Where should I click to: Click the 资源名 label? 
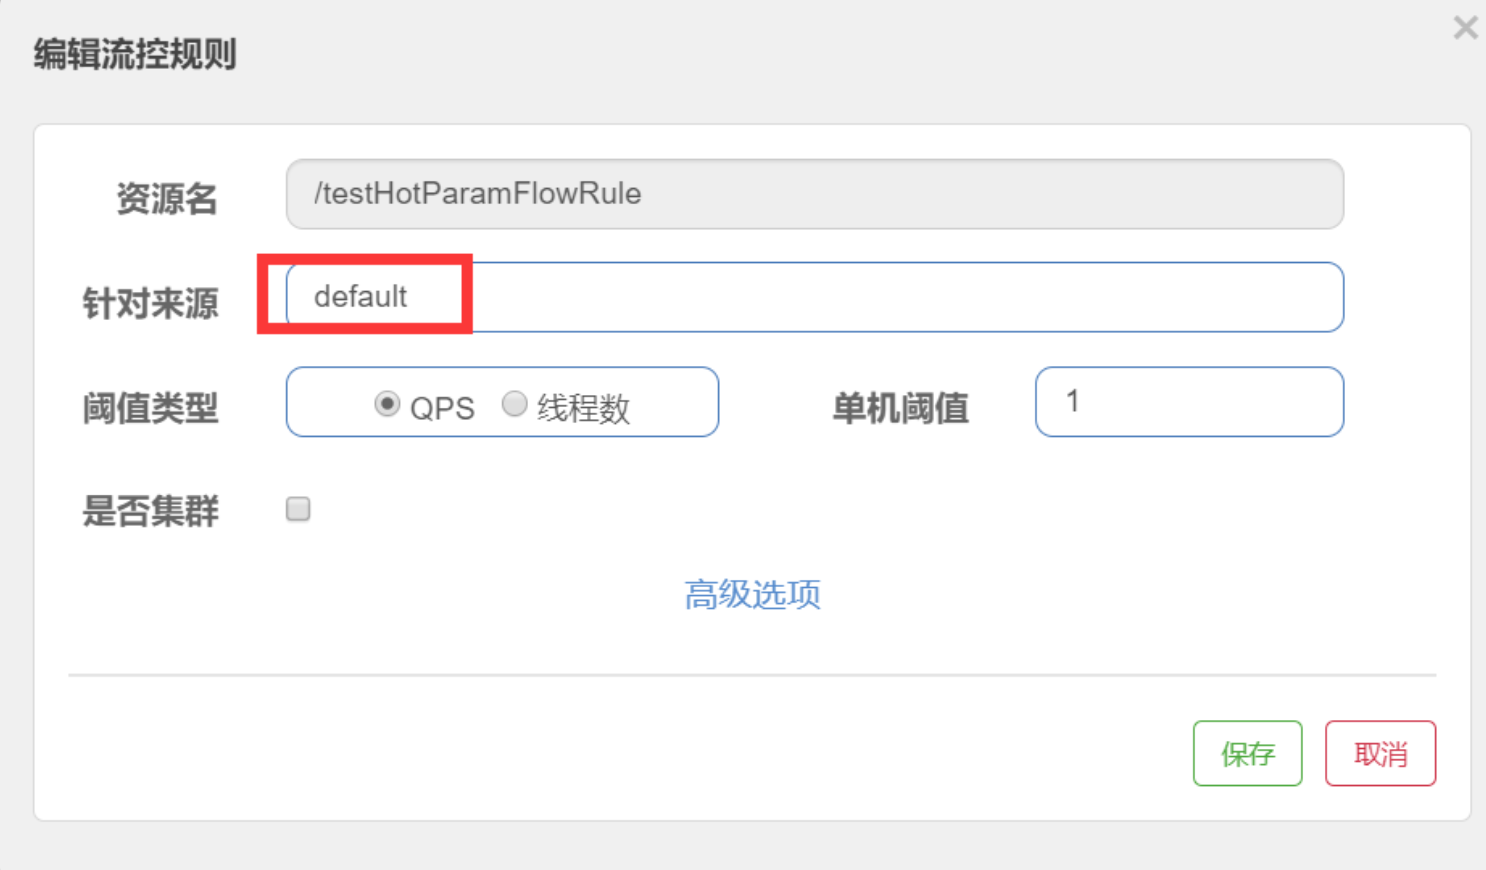click(x=167, y=198)
